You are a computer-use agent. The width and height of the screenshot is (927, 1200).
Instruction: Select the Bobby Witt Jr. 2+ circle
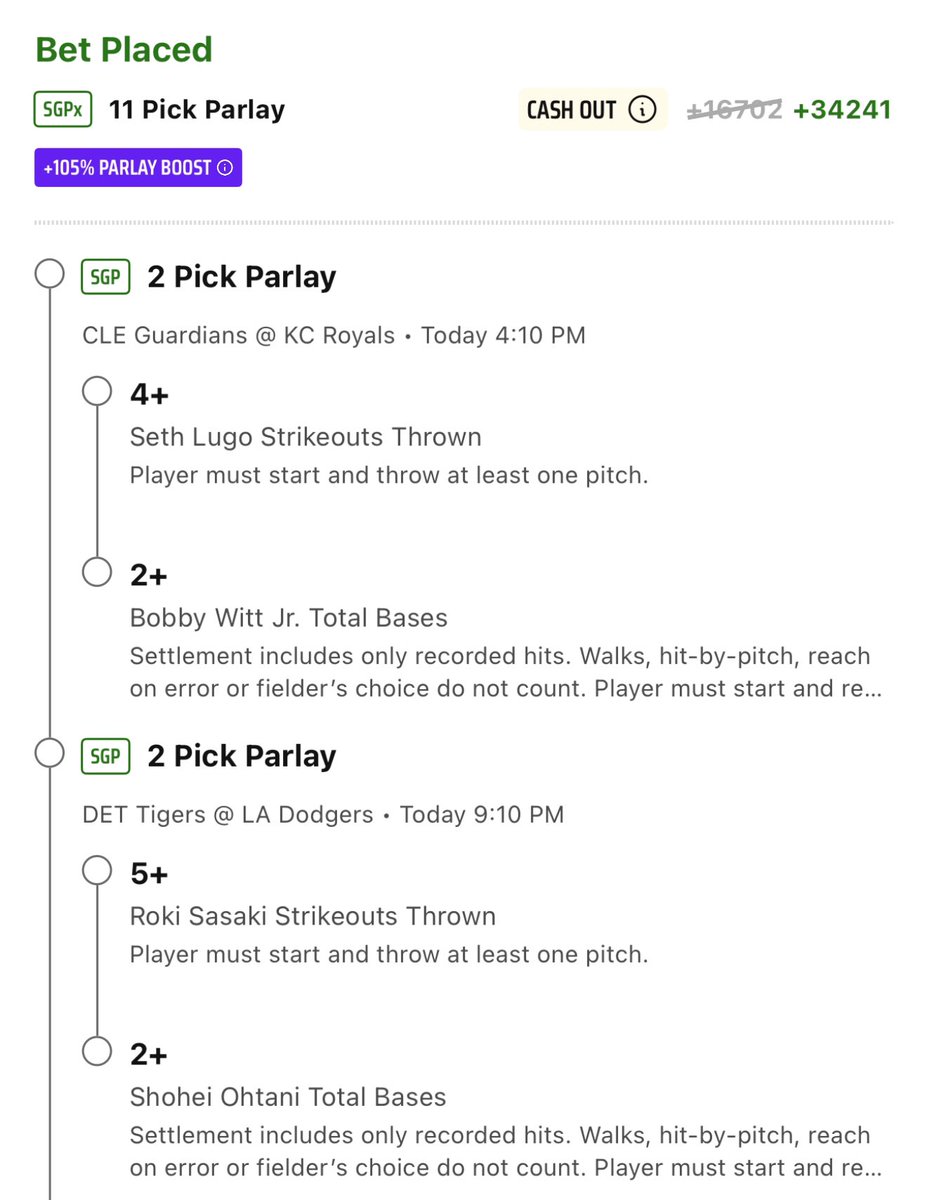(97, 572)
